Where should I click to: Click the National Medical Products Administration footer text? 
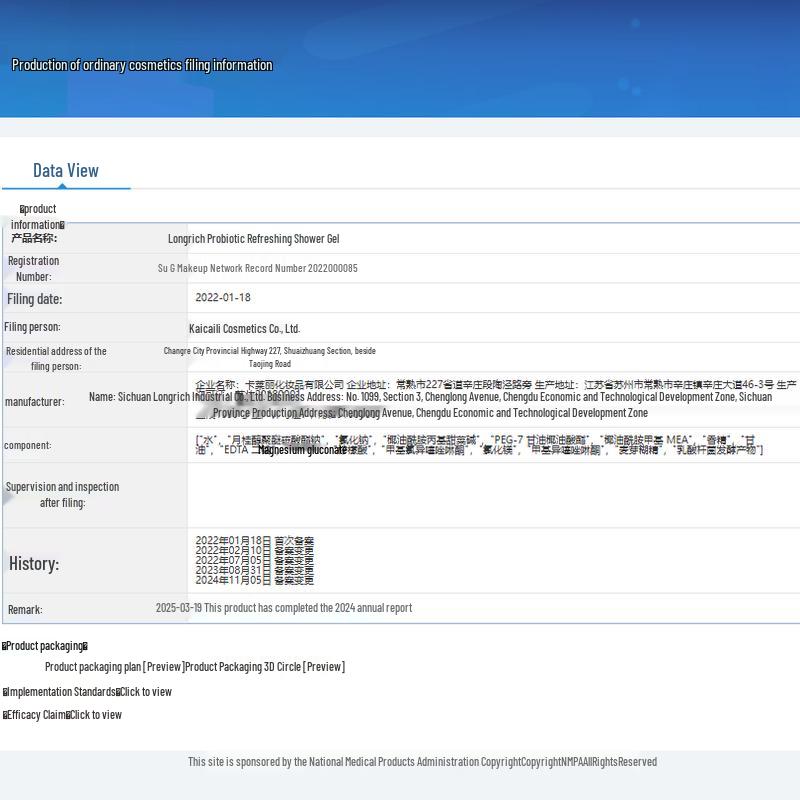tap(422, 762)
